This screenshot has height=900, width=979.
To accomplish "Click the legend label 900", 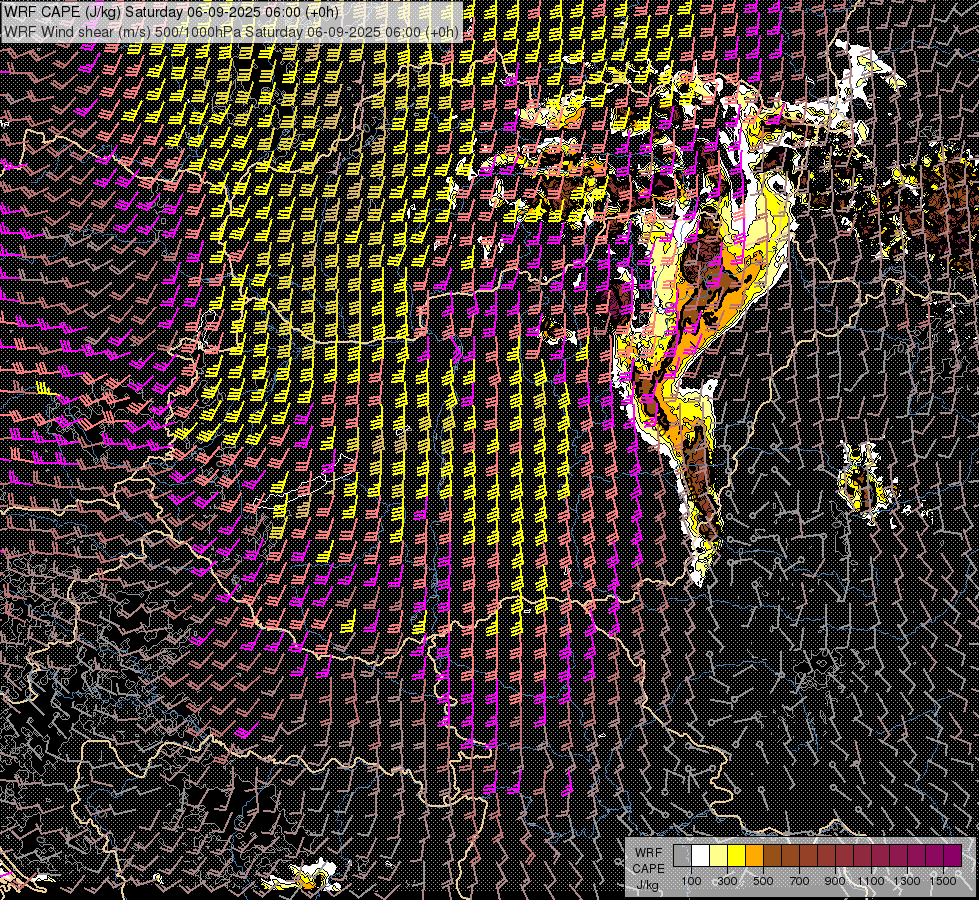I will click(x=835, y=881).
